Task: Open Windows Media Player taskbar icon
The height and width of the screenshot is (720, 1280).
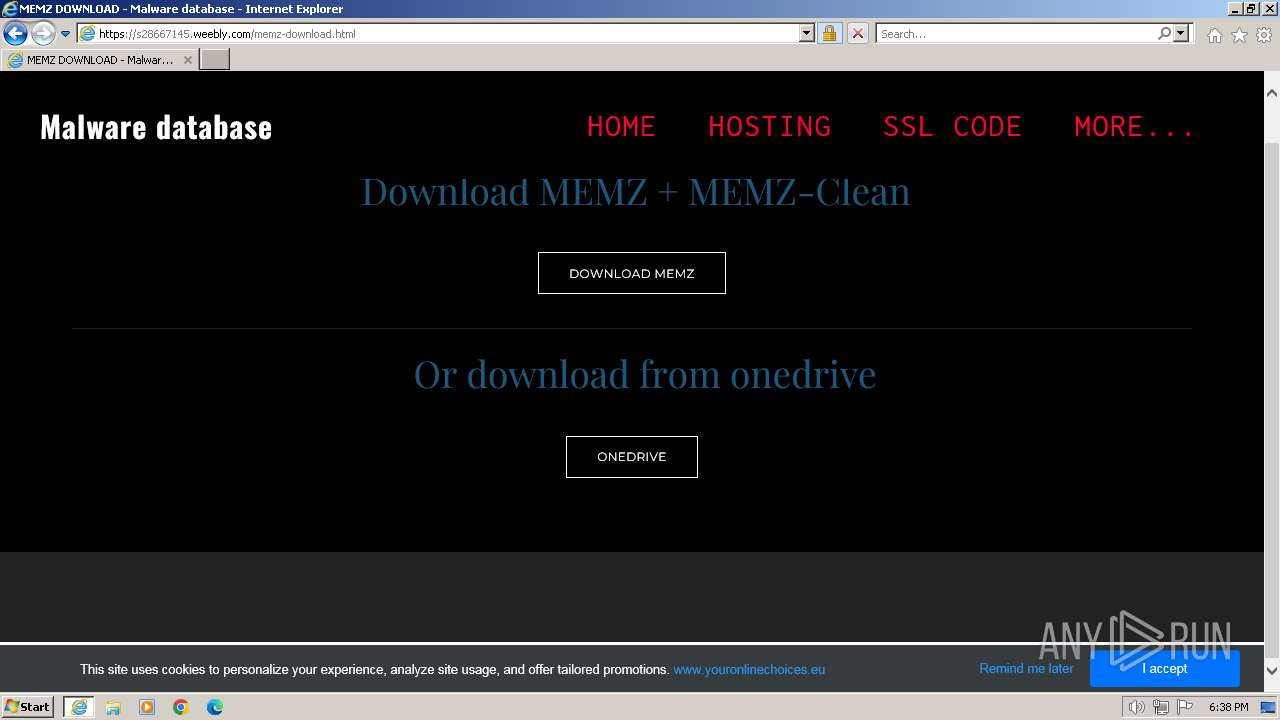Action: click(x=147, y=707)
